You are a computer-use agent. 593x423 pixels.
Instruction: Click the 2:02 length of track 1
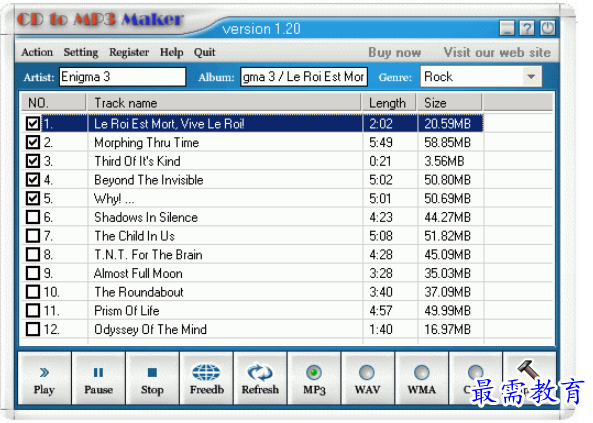coord(381,124)
